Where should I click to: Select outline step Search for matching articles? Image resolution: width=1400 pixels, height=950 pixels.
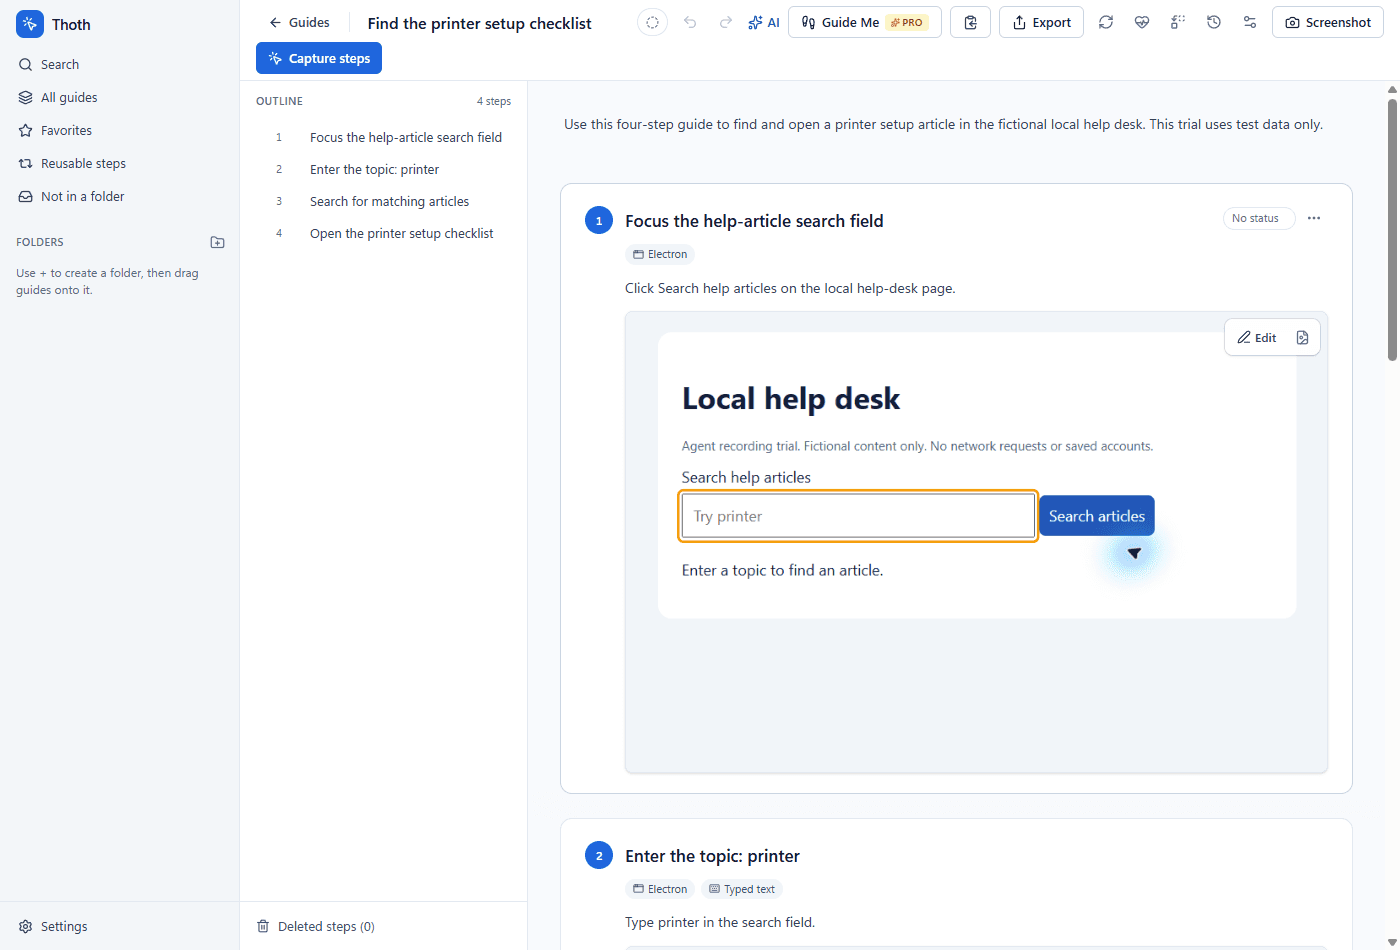coord(390,201)
